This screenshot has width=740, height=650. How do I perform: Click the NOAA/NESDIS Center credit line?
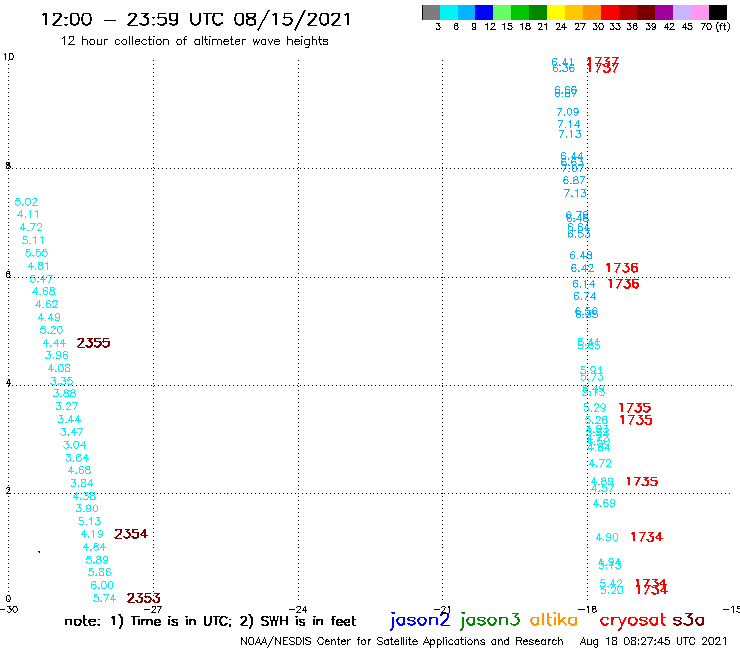(402, 642)
